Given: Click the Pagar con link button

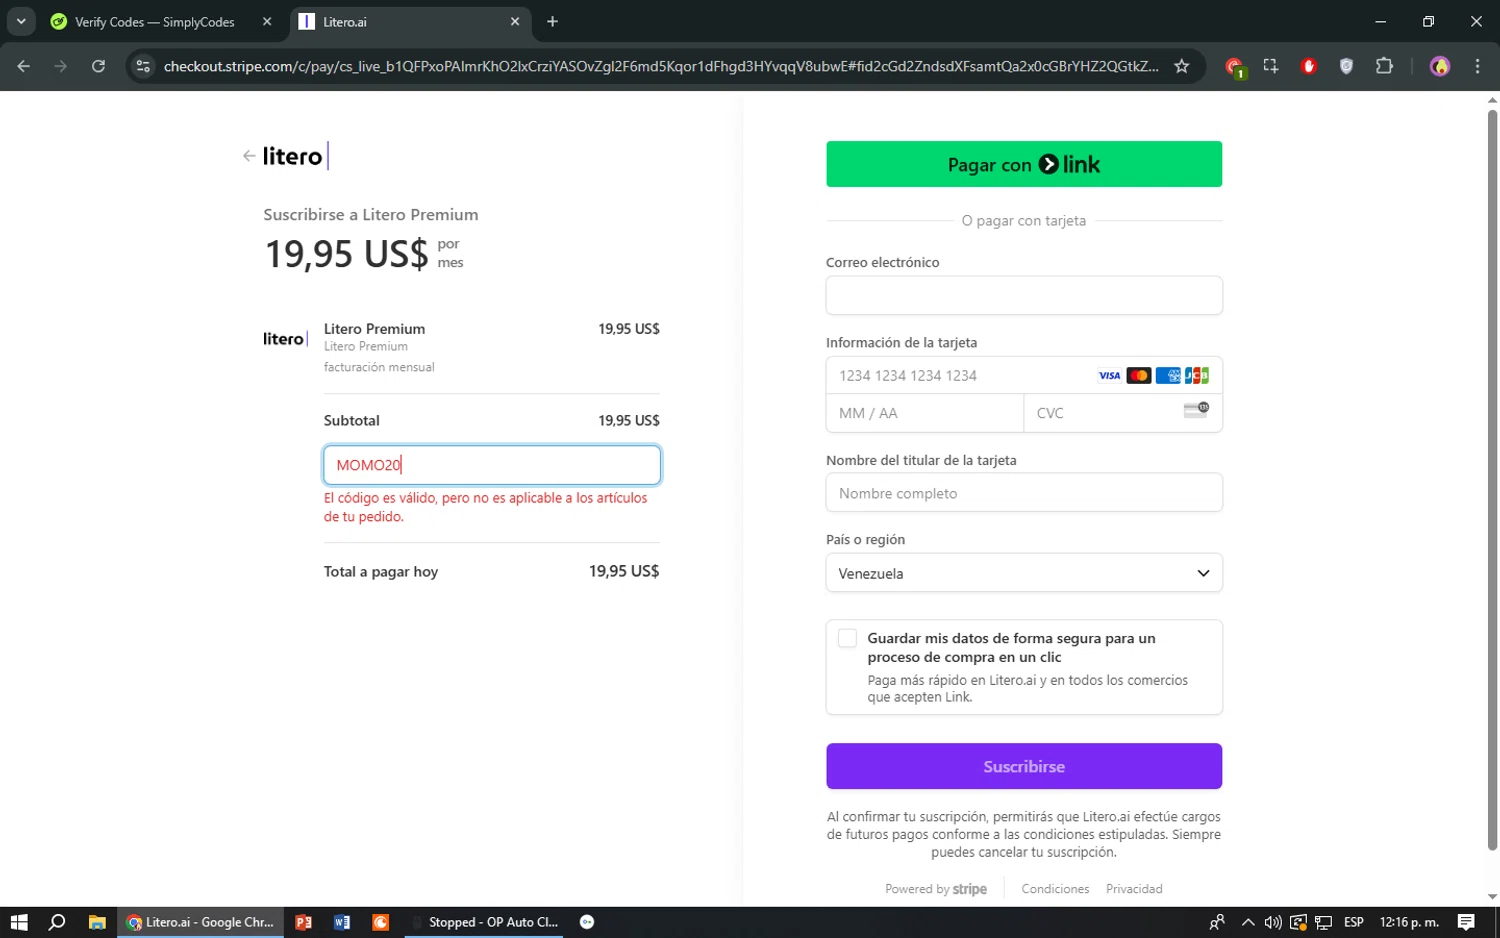Looking at the screenshot, I should click(1024, 164).
